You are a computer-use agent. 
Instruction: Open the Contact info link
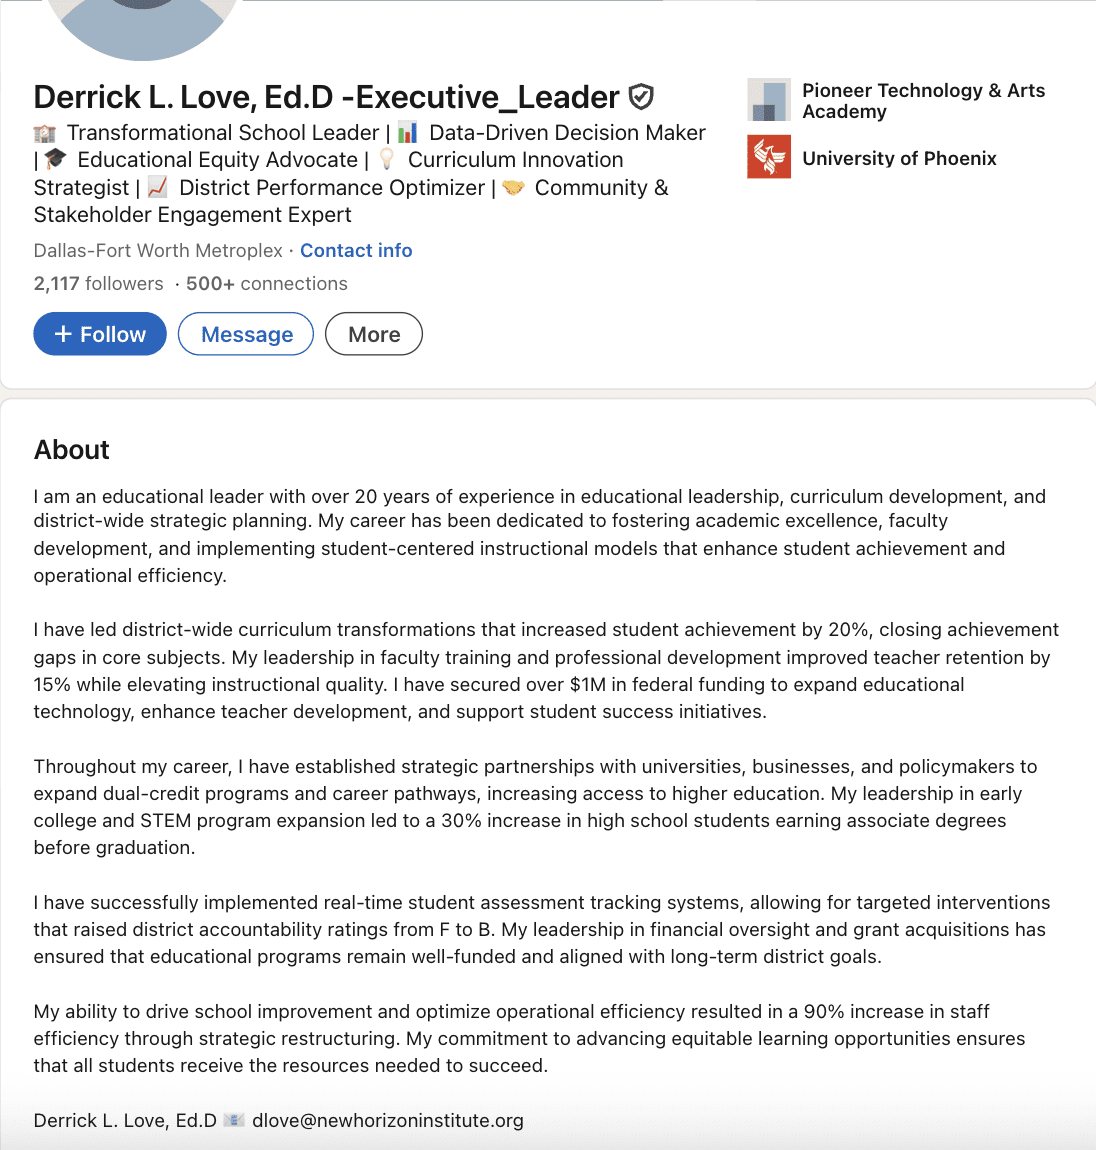point(356,251)
